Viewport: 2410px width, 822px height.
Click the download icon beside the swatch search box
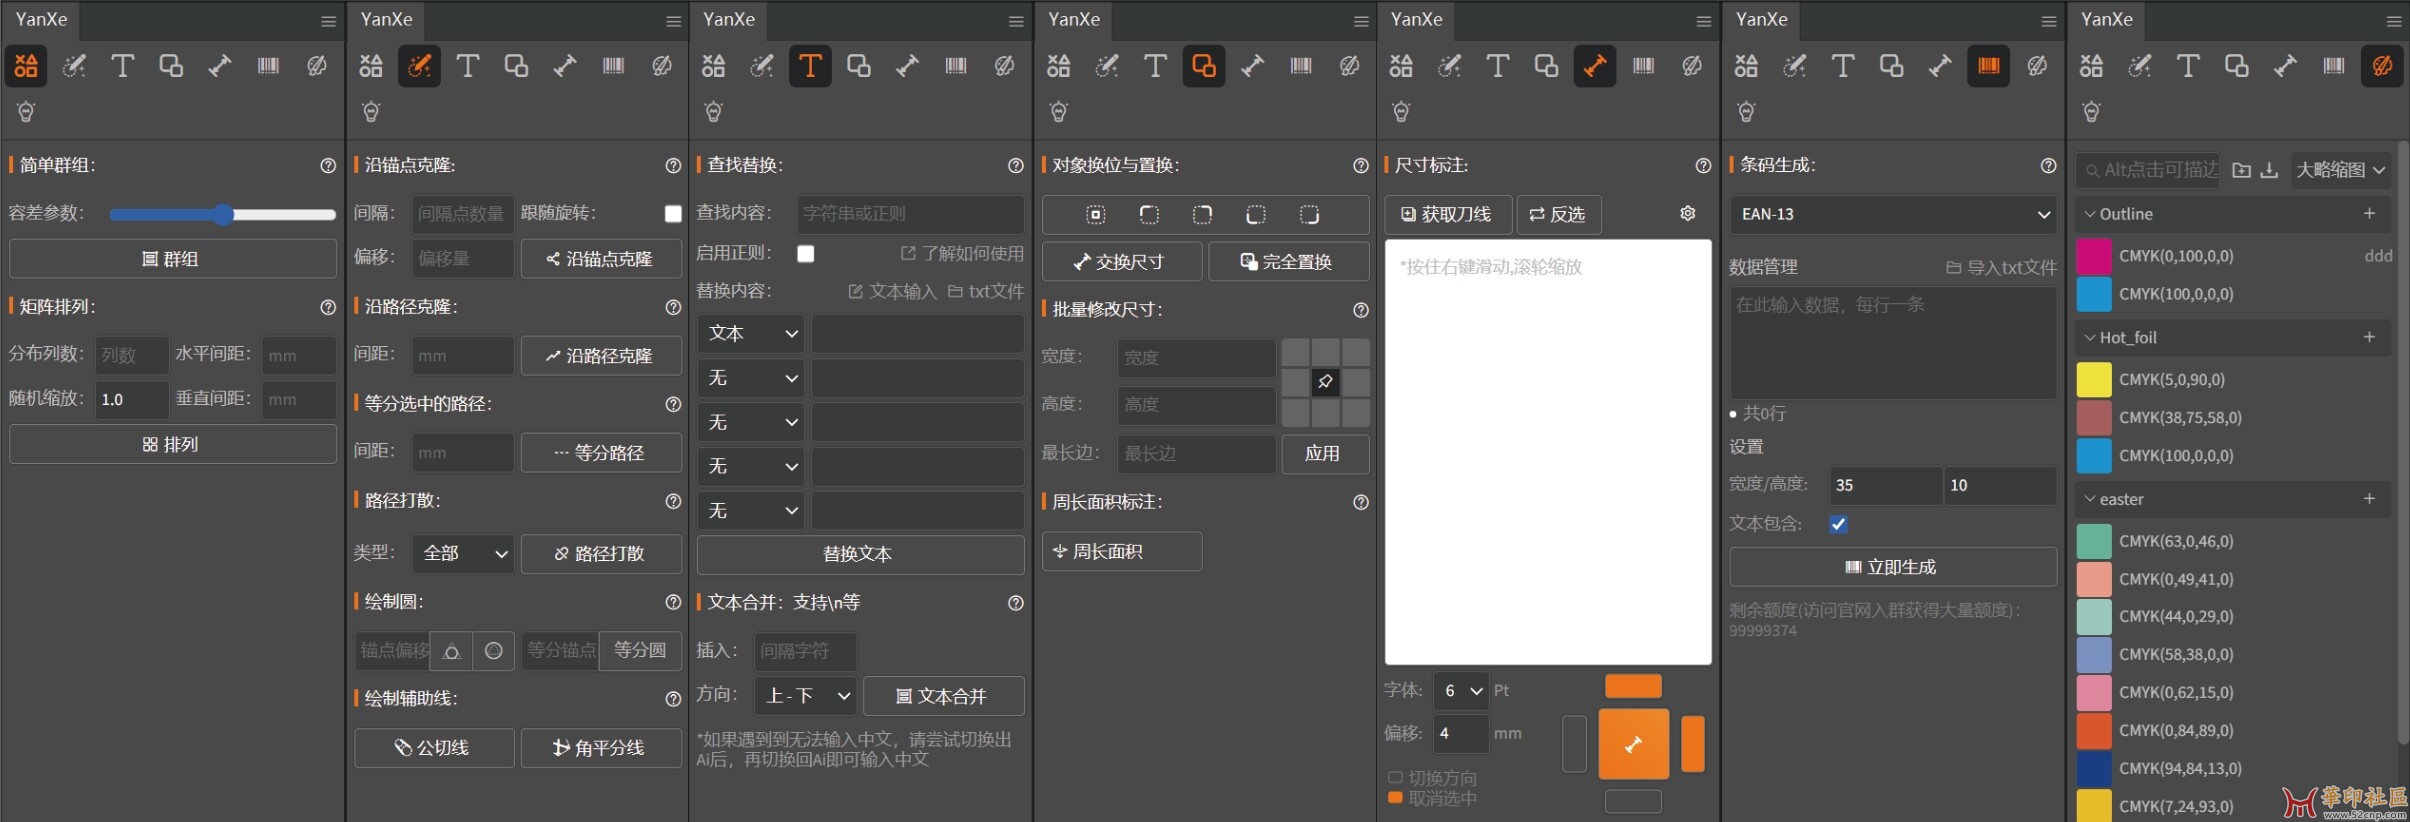pos(2270,170)
